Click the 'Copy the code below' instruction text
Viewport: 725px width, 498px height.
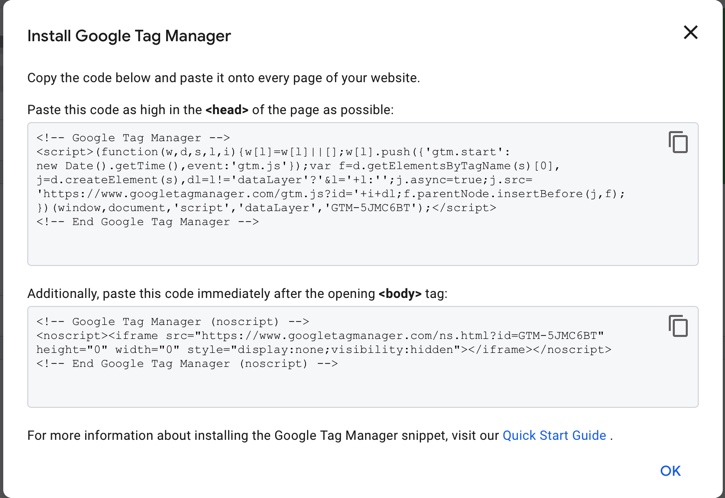223,78
